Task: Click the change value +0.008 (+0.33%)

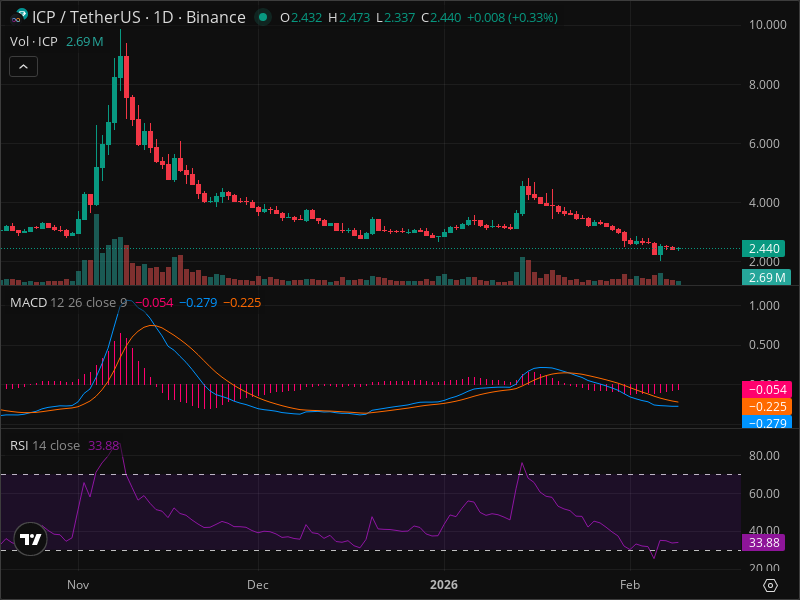Action: point(512,18)
